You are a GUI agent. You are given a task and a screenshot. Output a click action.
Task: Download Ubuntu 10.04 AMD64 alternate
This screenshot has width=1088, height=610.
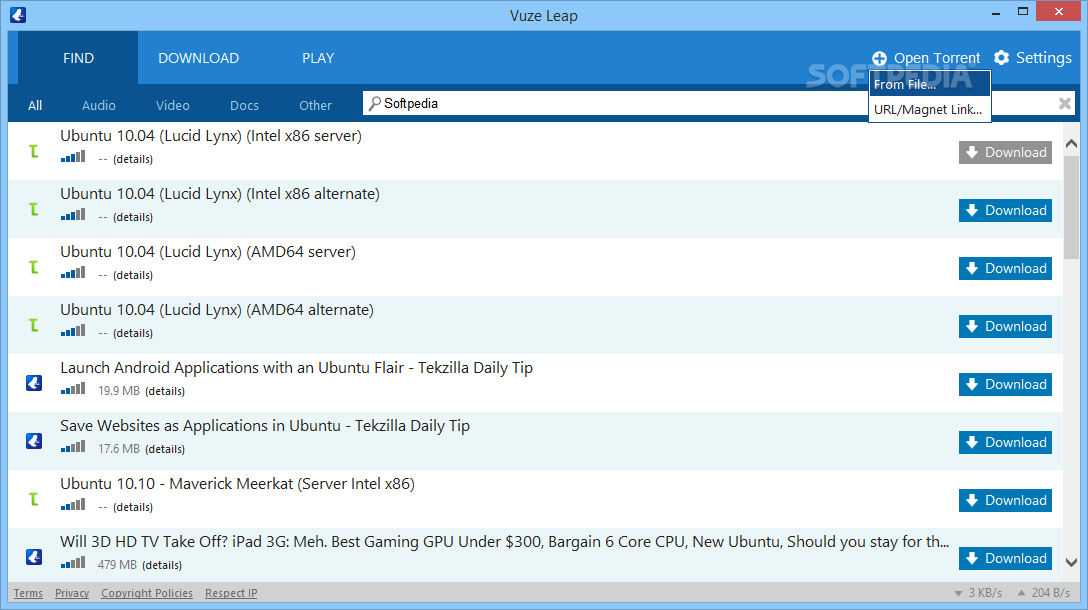pos(1005,326)
